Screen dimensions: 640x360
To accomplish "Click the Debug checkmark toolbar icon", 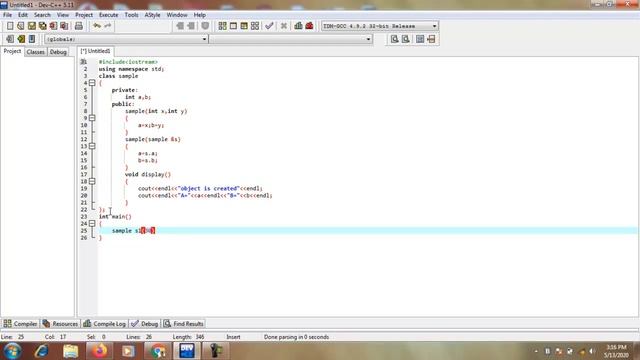I will 269,26.
